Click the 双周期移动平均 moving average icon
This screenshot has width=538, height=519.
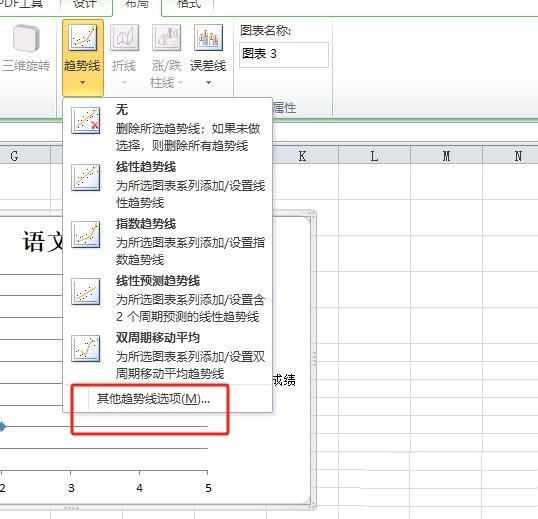[86, 348]
